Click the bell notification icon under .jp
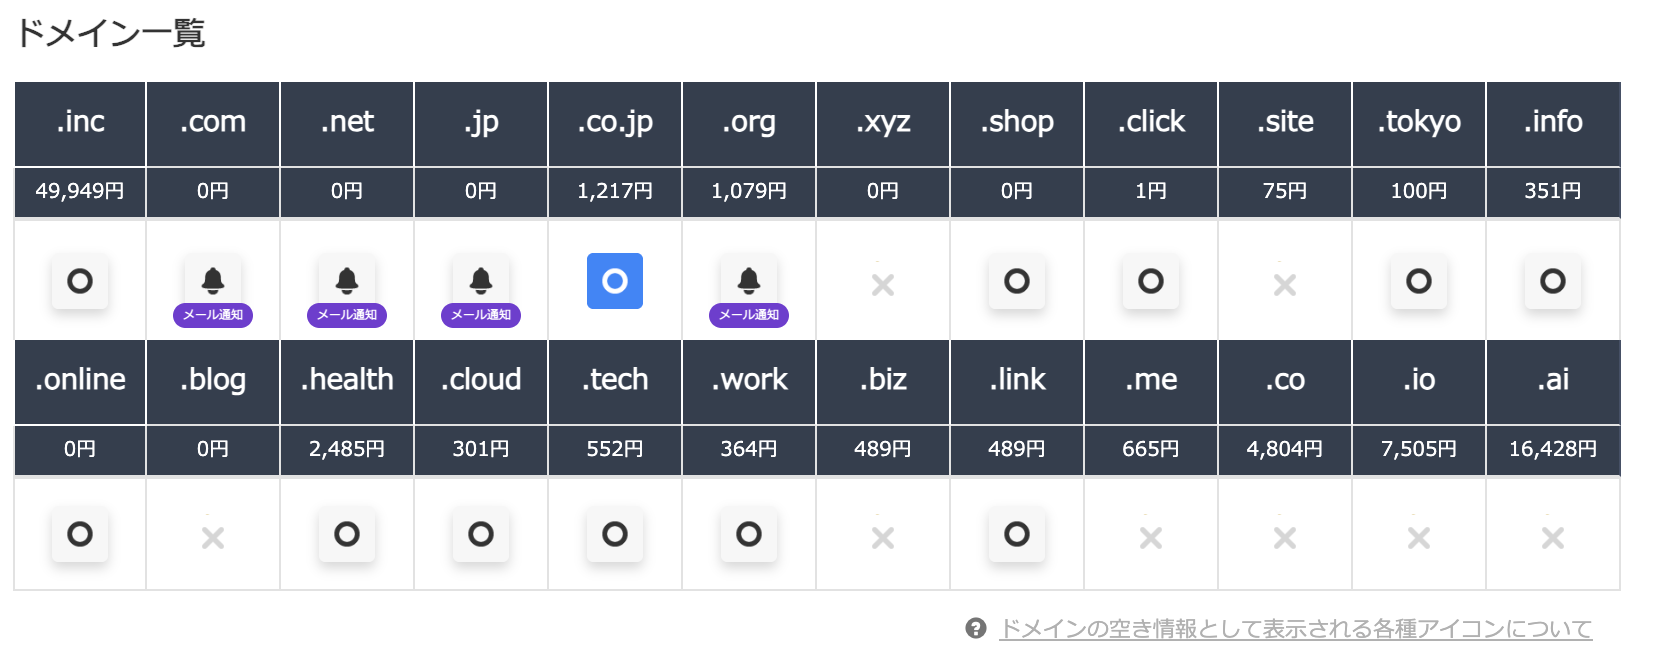 pyautogui.click(x=481, y=281)
